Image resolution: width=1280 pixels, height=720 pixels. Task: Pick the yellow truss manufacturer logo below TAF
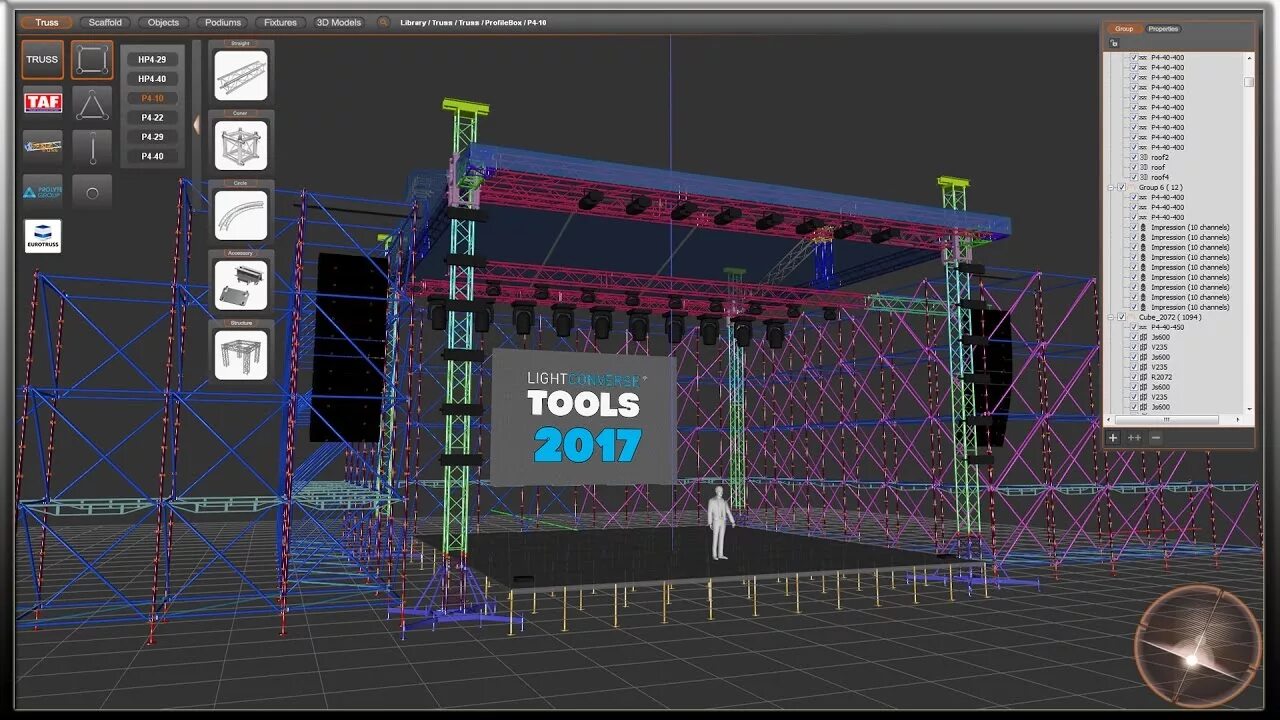coord(43,146)
